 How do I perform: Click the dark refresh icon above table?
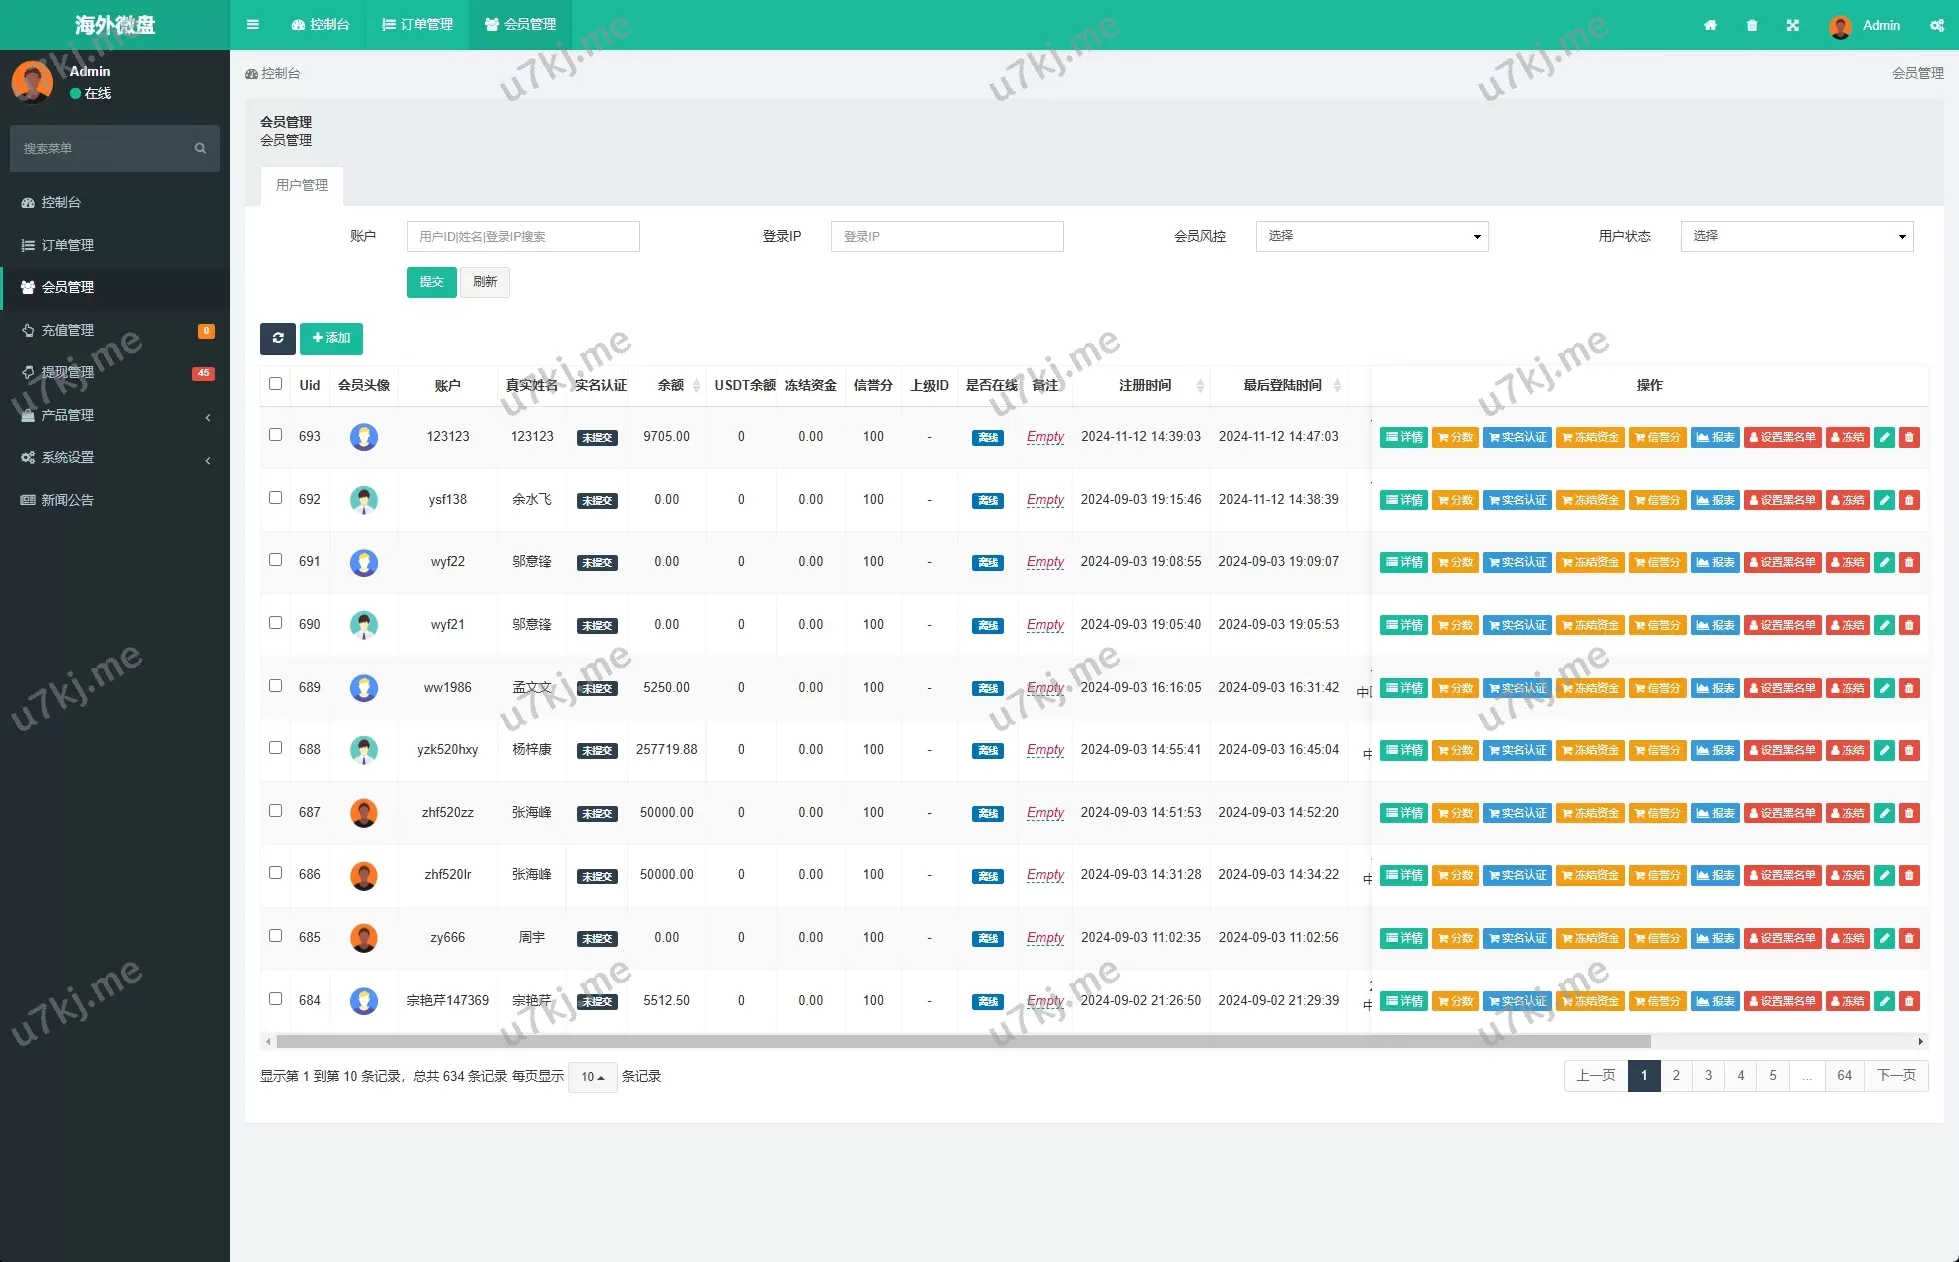tap(278, 338)
